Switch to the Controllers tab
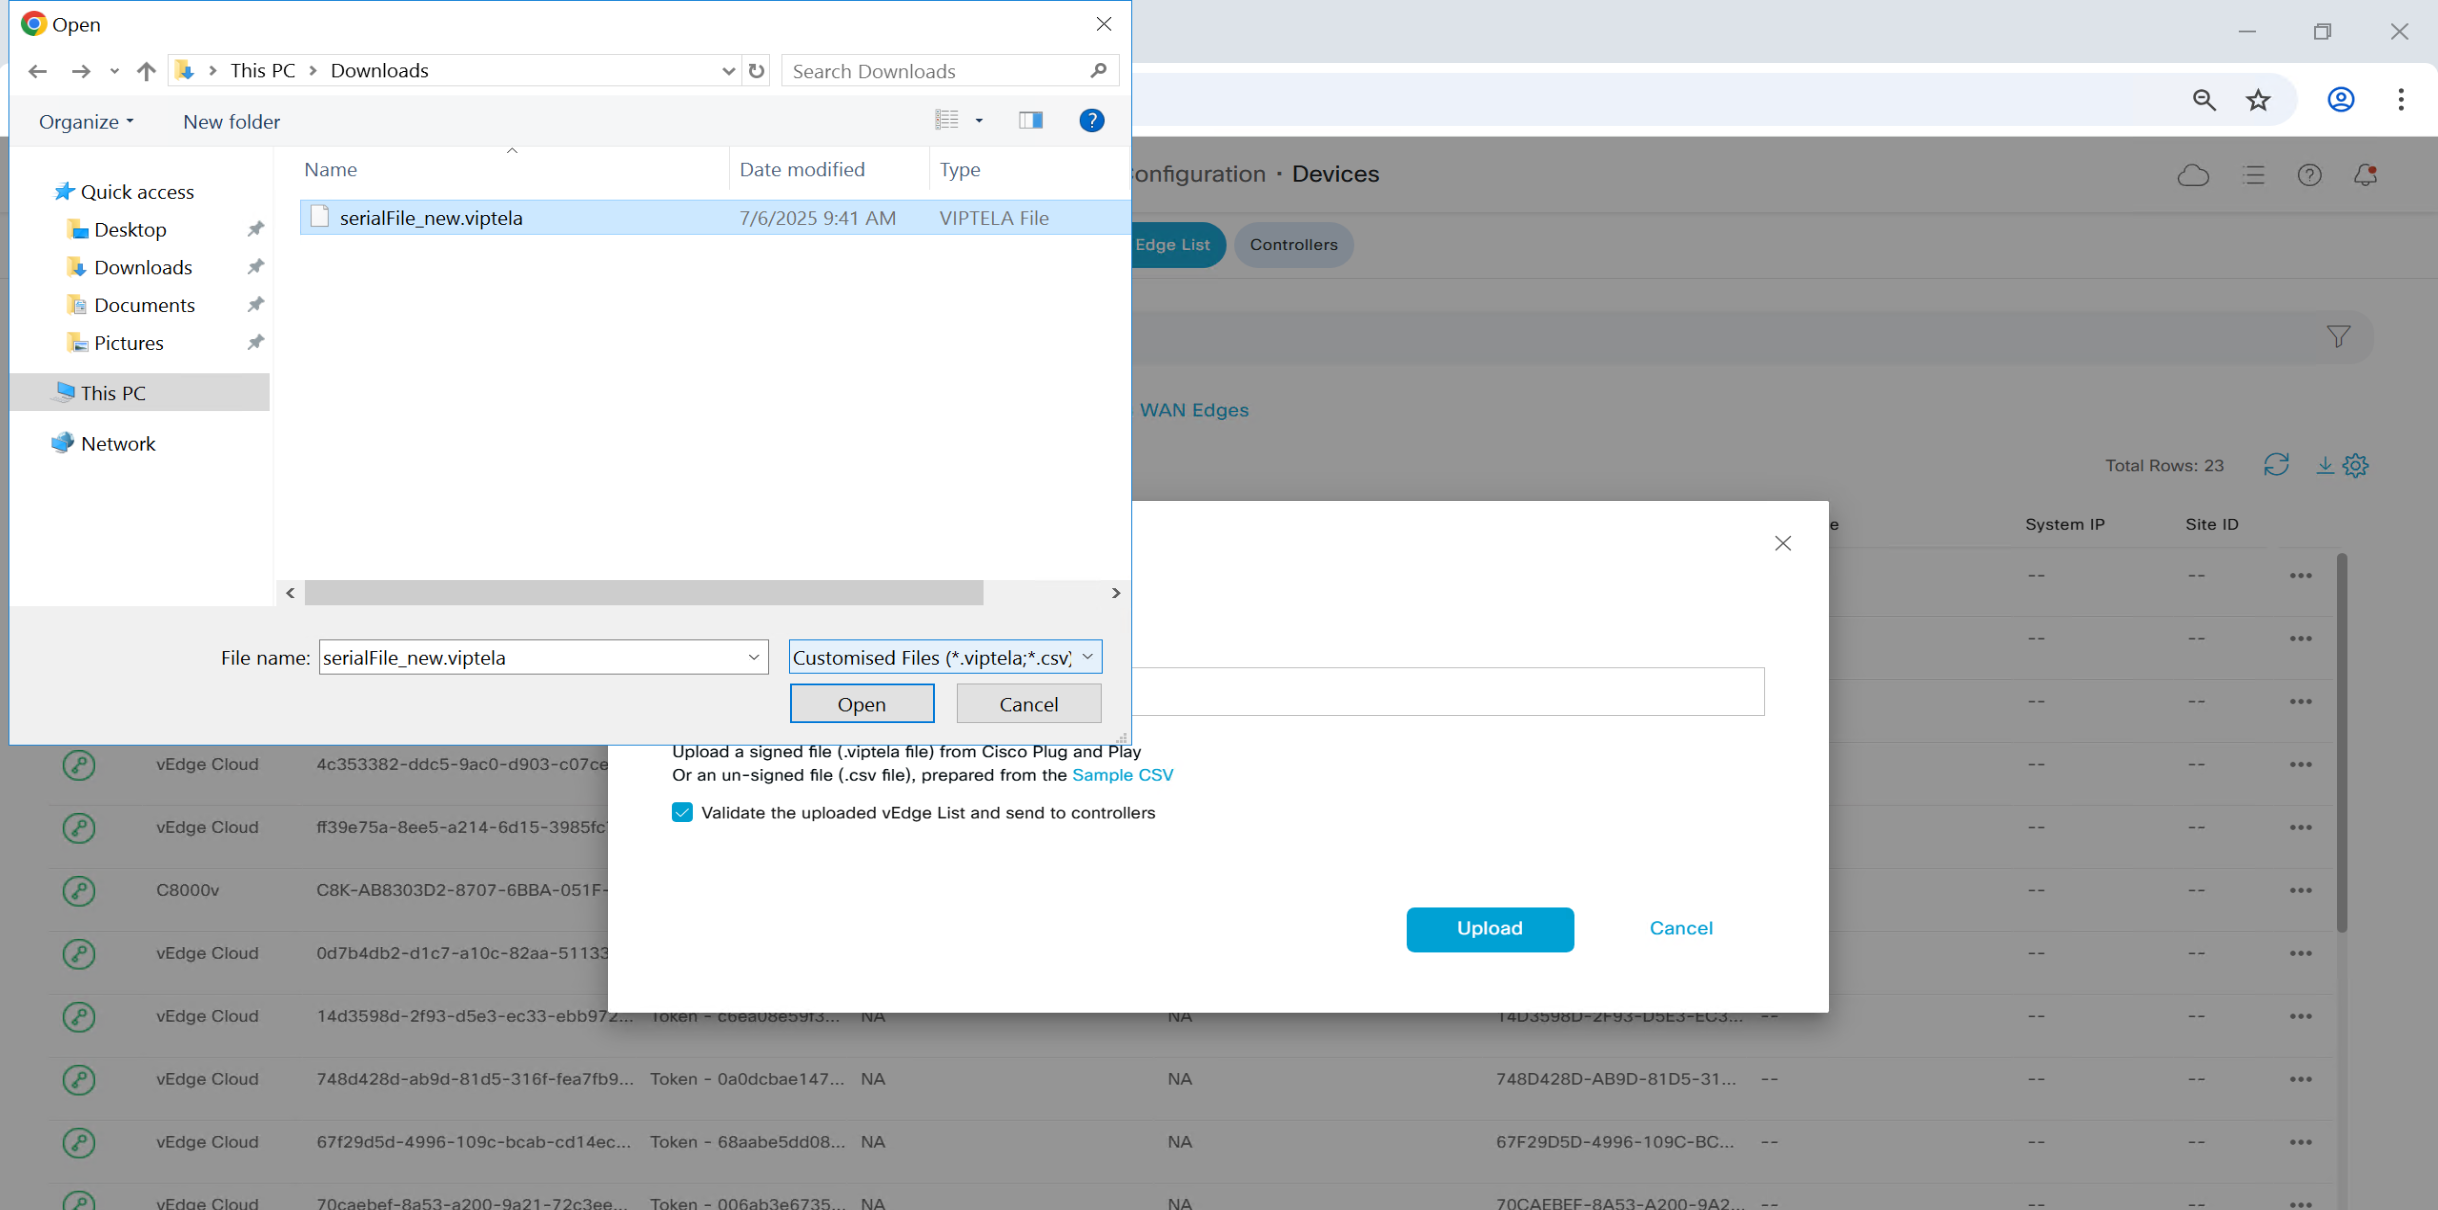 coord(1292,245)
